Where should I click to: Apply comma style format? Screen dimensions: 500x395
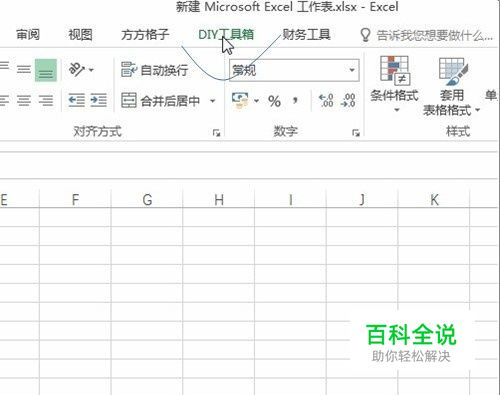pyautogui.click(x=295, y=100)
